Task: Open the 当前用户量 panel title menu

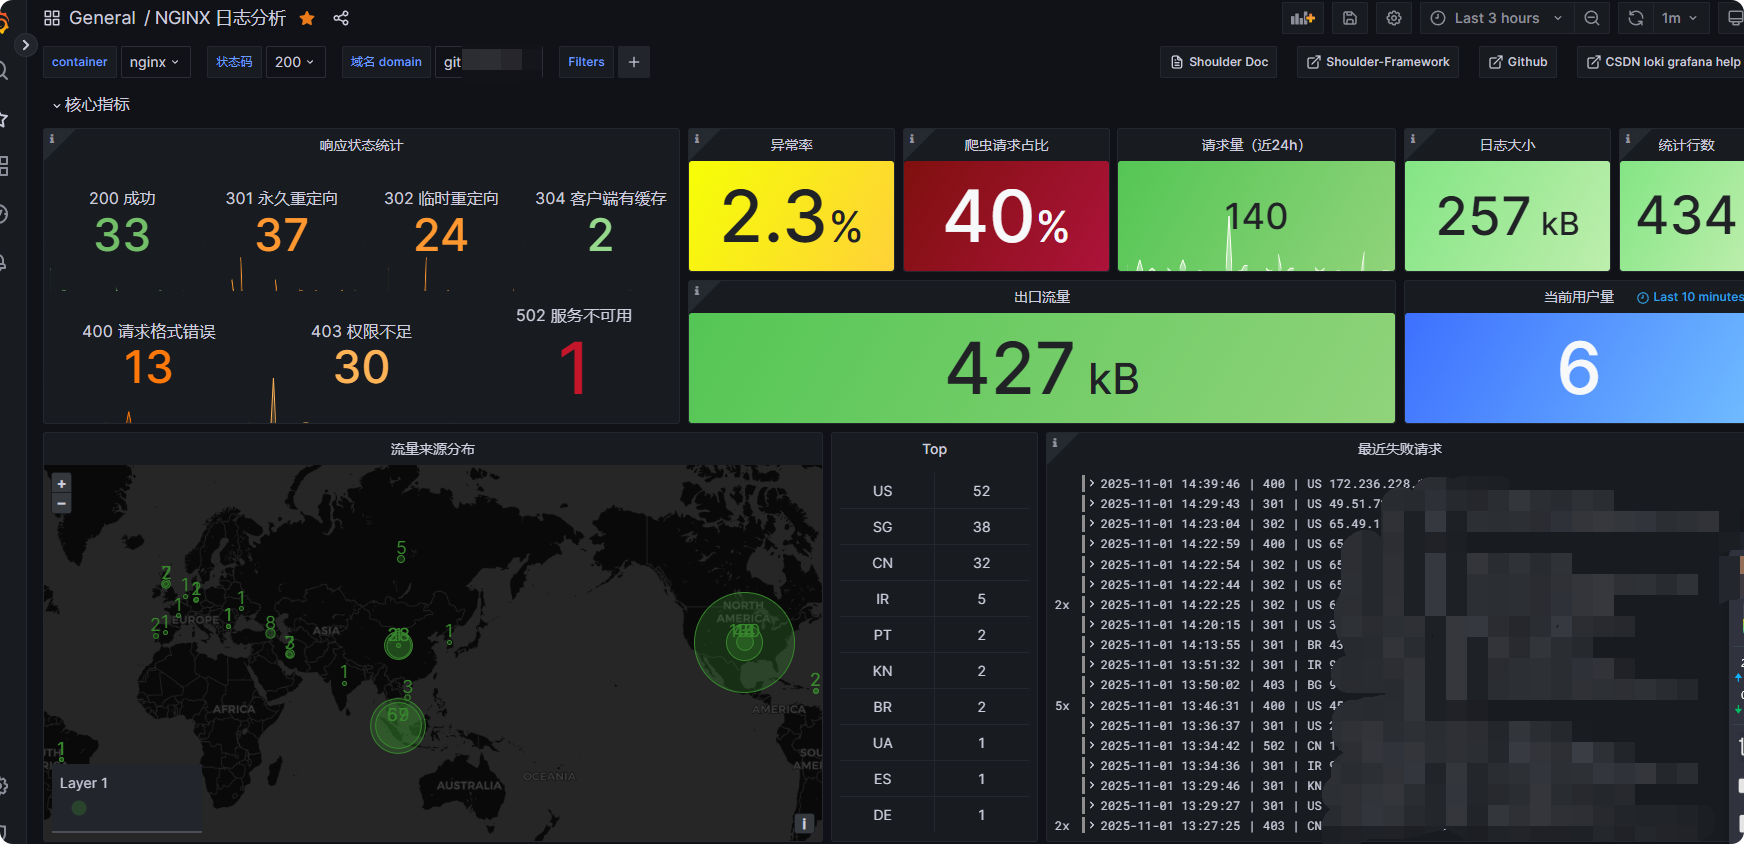Action: (1579, 297)
